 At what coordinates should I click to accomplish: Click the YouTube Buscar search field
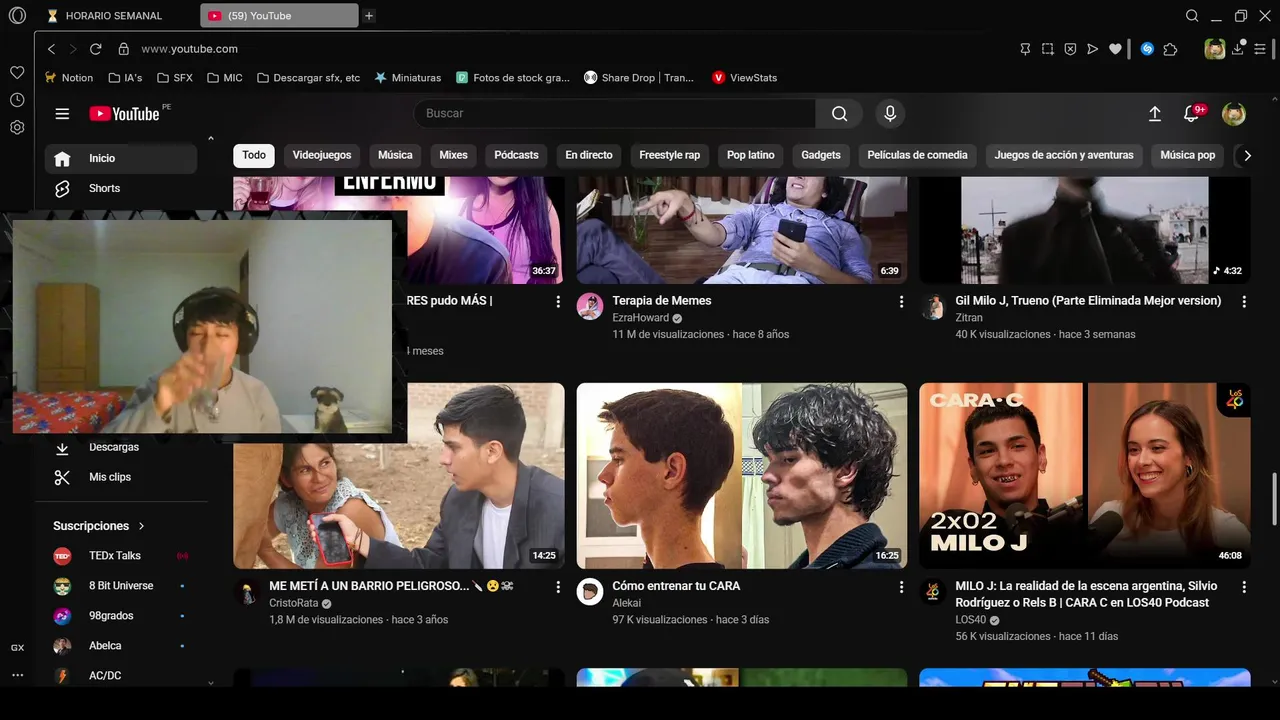point(615,114)
